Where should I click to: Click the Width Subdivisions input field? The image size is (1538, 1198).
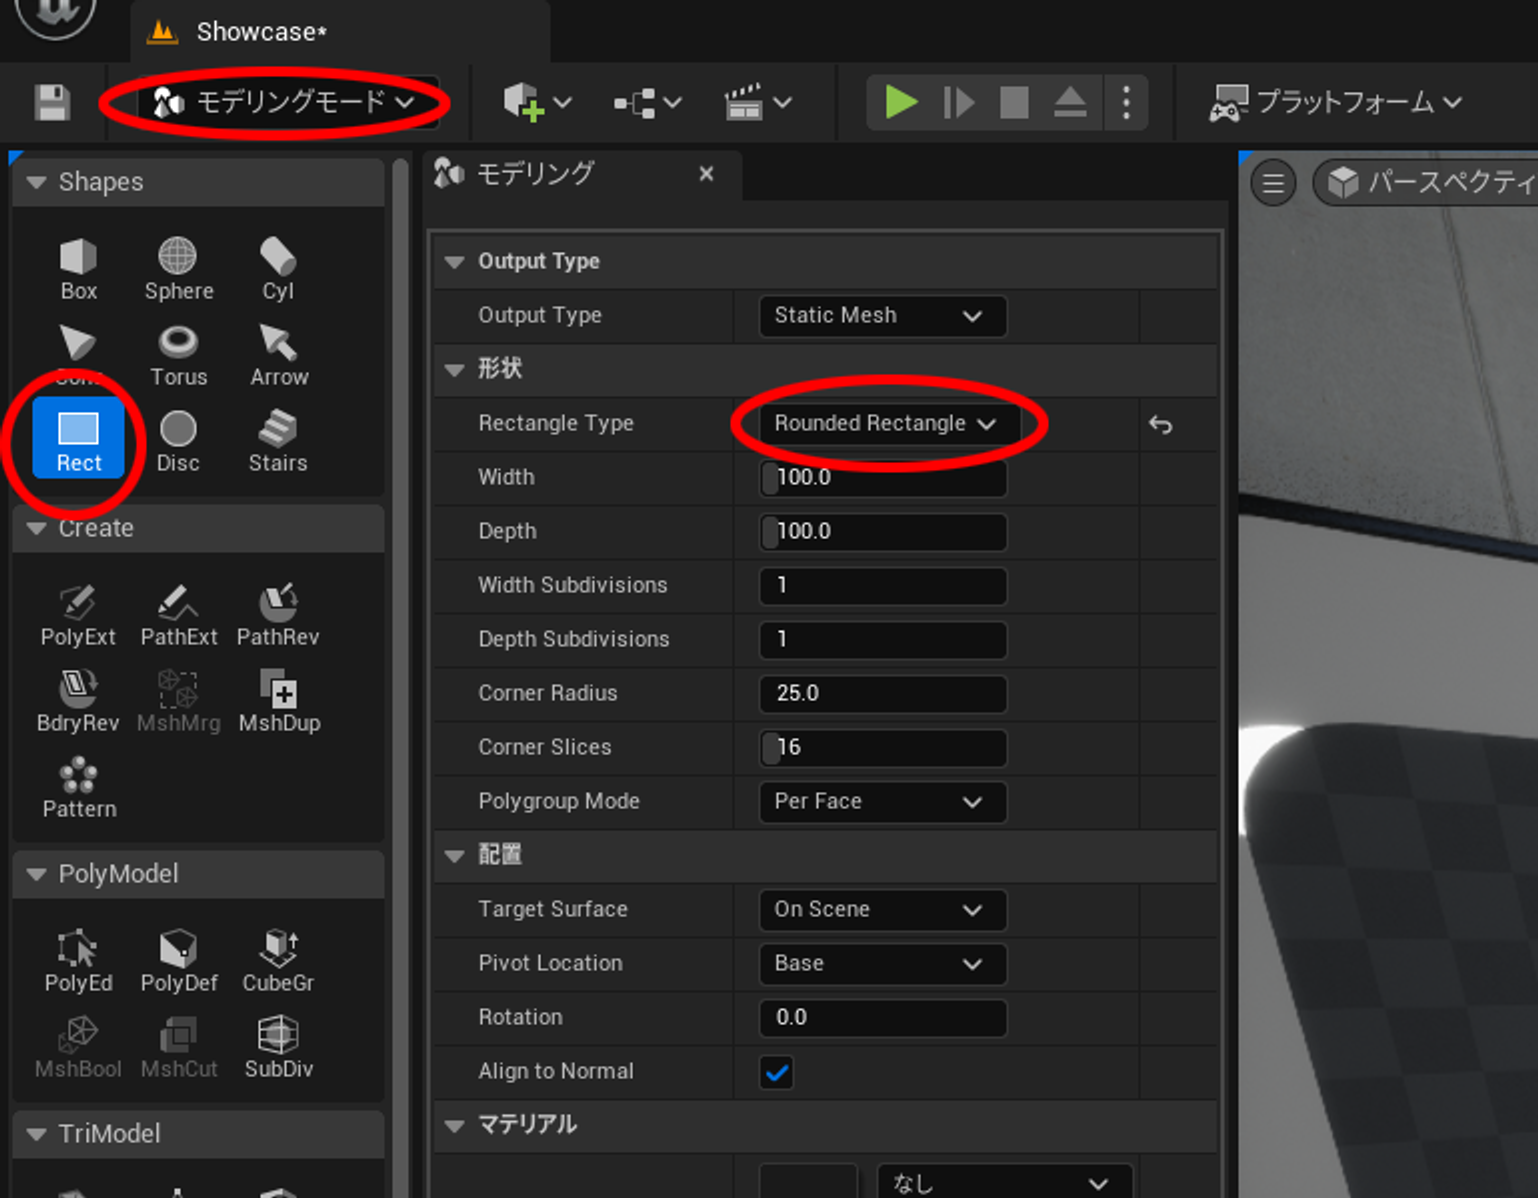click(882, 586)
